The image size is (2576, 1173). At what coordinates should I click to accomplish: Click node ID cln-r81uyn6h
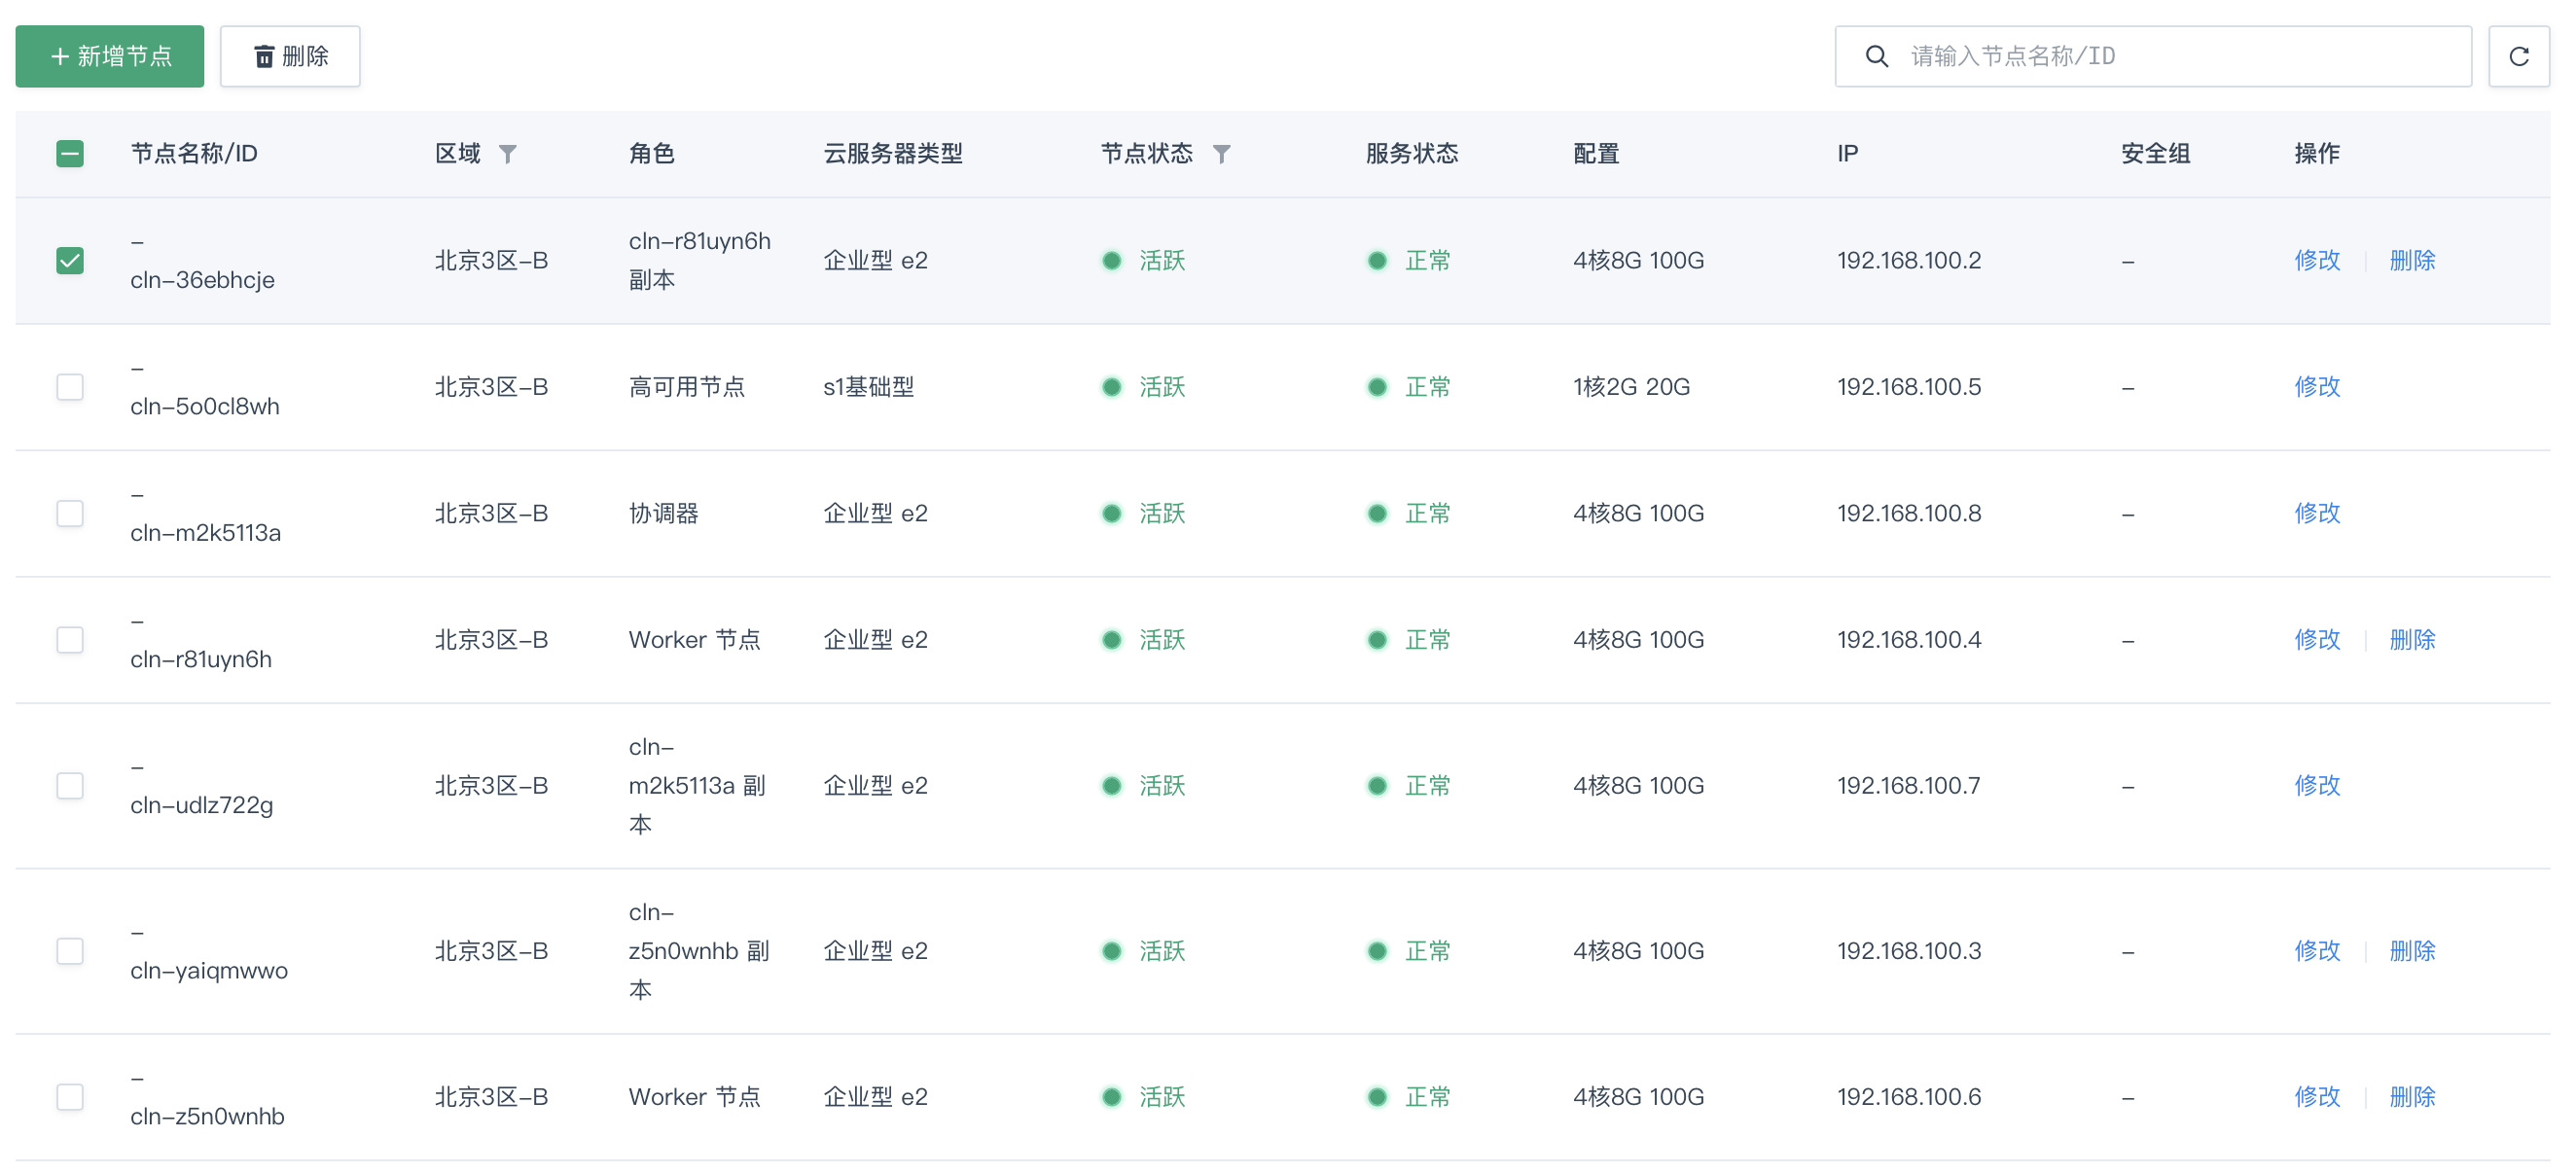(x=201, y=660)
